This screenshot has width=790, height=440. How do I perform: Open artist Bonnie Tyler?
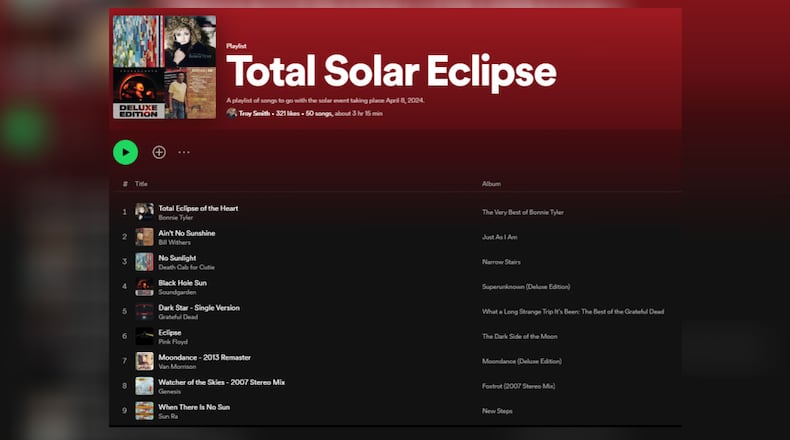pos(175,218)
